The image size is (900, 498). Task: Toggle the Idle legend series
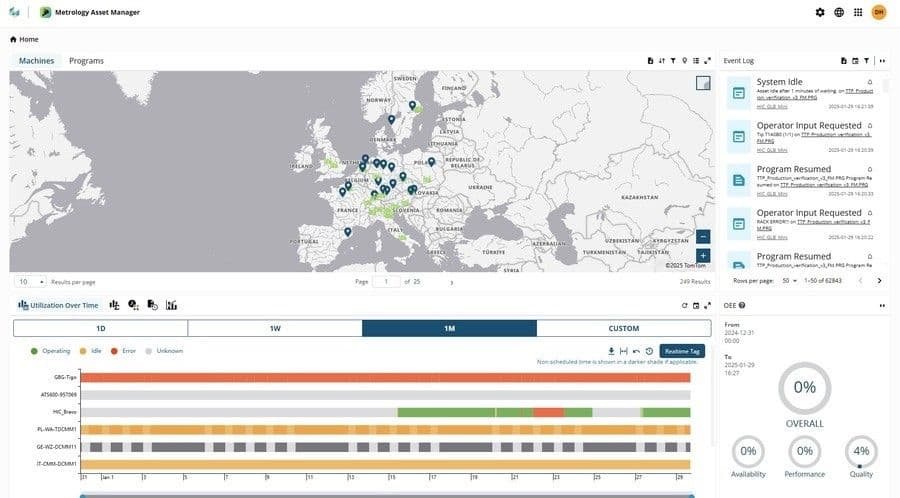coord(92,351)
